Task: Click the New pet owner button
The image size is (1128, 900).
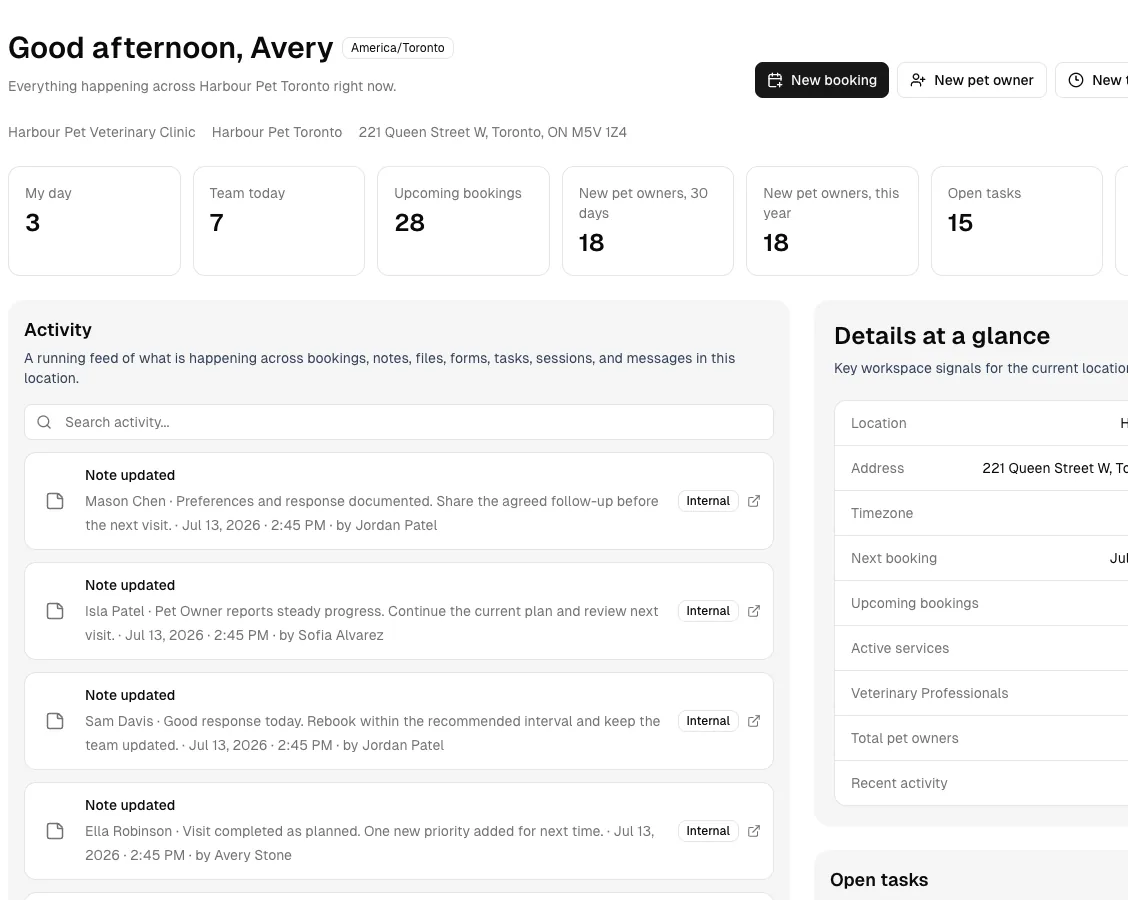Action: [x=971, y=80]
